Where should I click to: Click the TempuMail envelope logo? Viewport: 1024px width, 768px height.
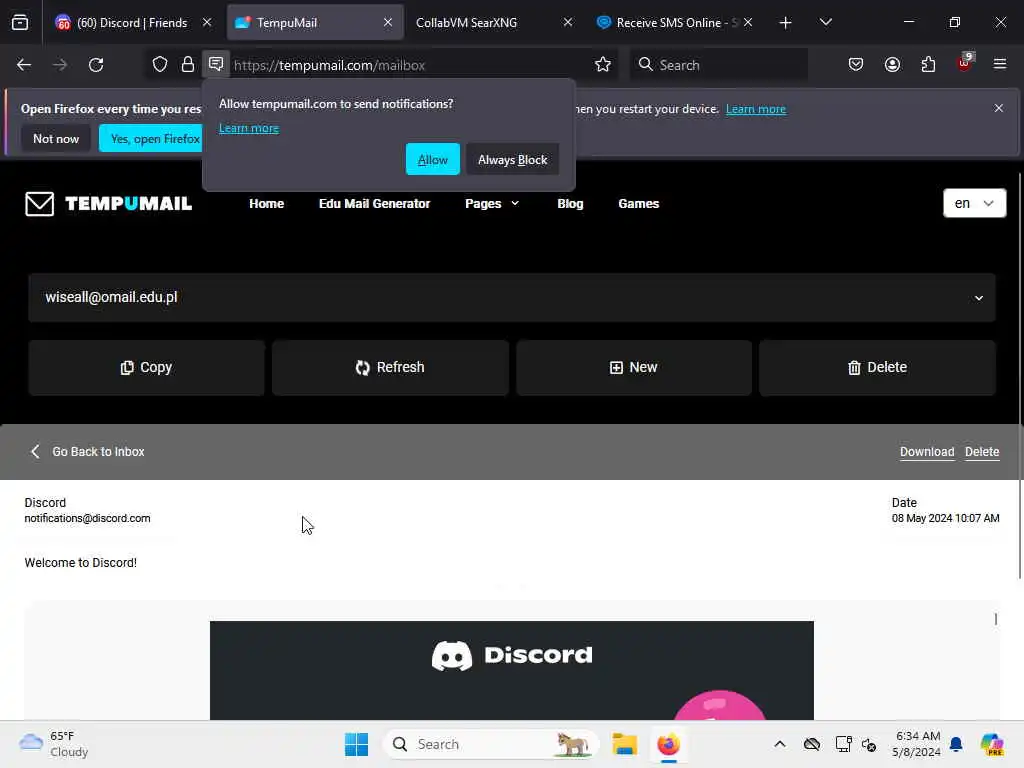(x=39, y=204)
